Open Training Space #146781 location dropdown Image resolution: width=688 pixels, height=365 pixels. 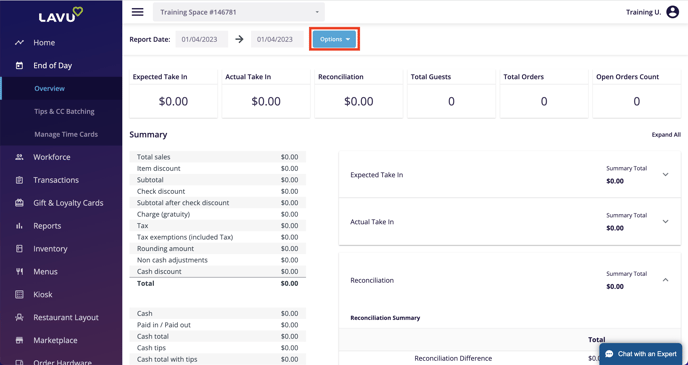pos(239,12)
